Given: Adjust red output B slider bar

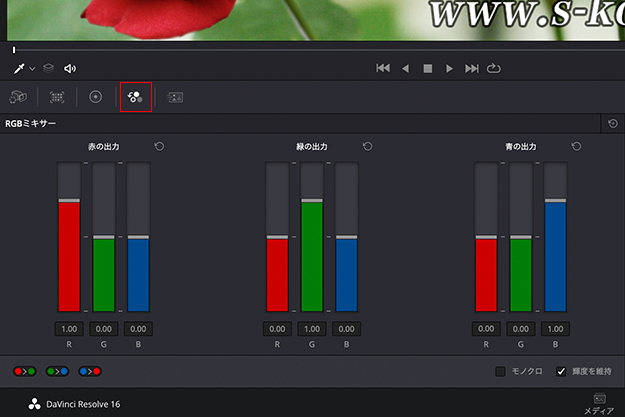Looking at the screenshot, I should pyautogui.click(x=138, y=237).
